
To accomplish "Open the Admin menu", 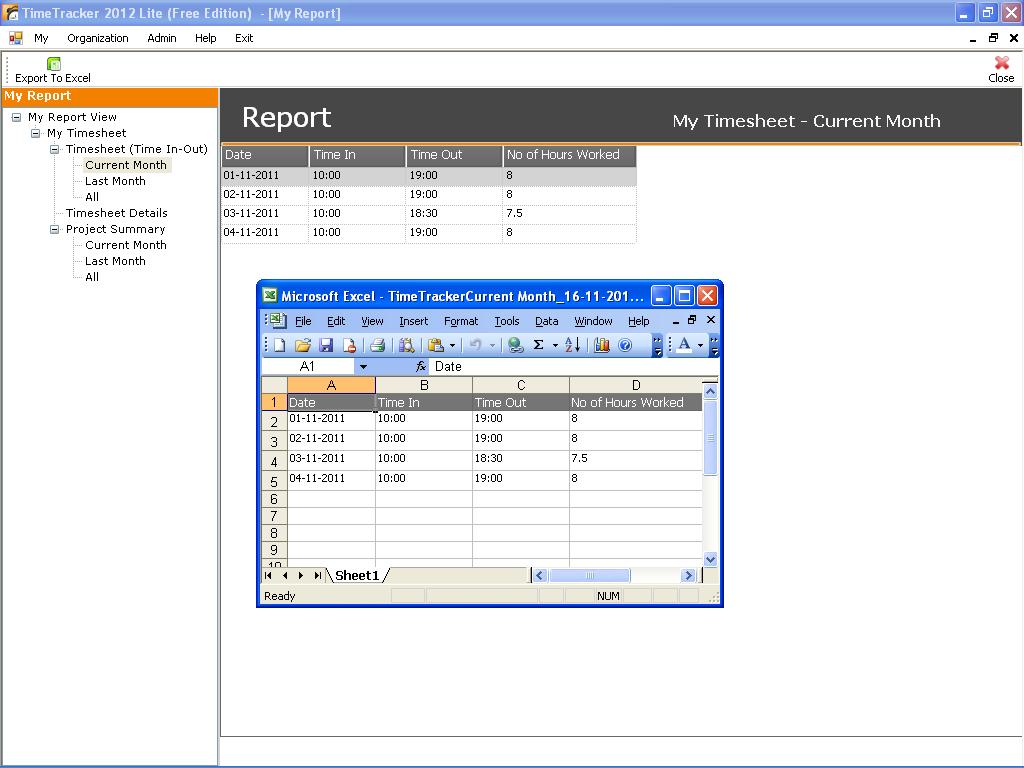I will (x=162, y=38).
